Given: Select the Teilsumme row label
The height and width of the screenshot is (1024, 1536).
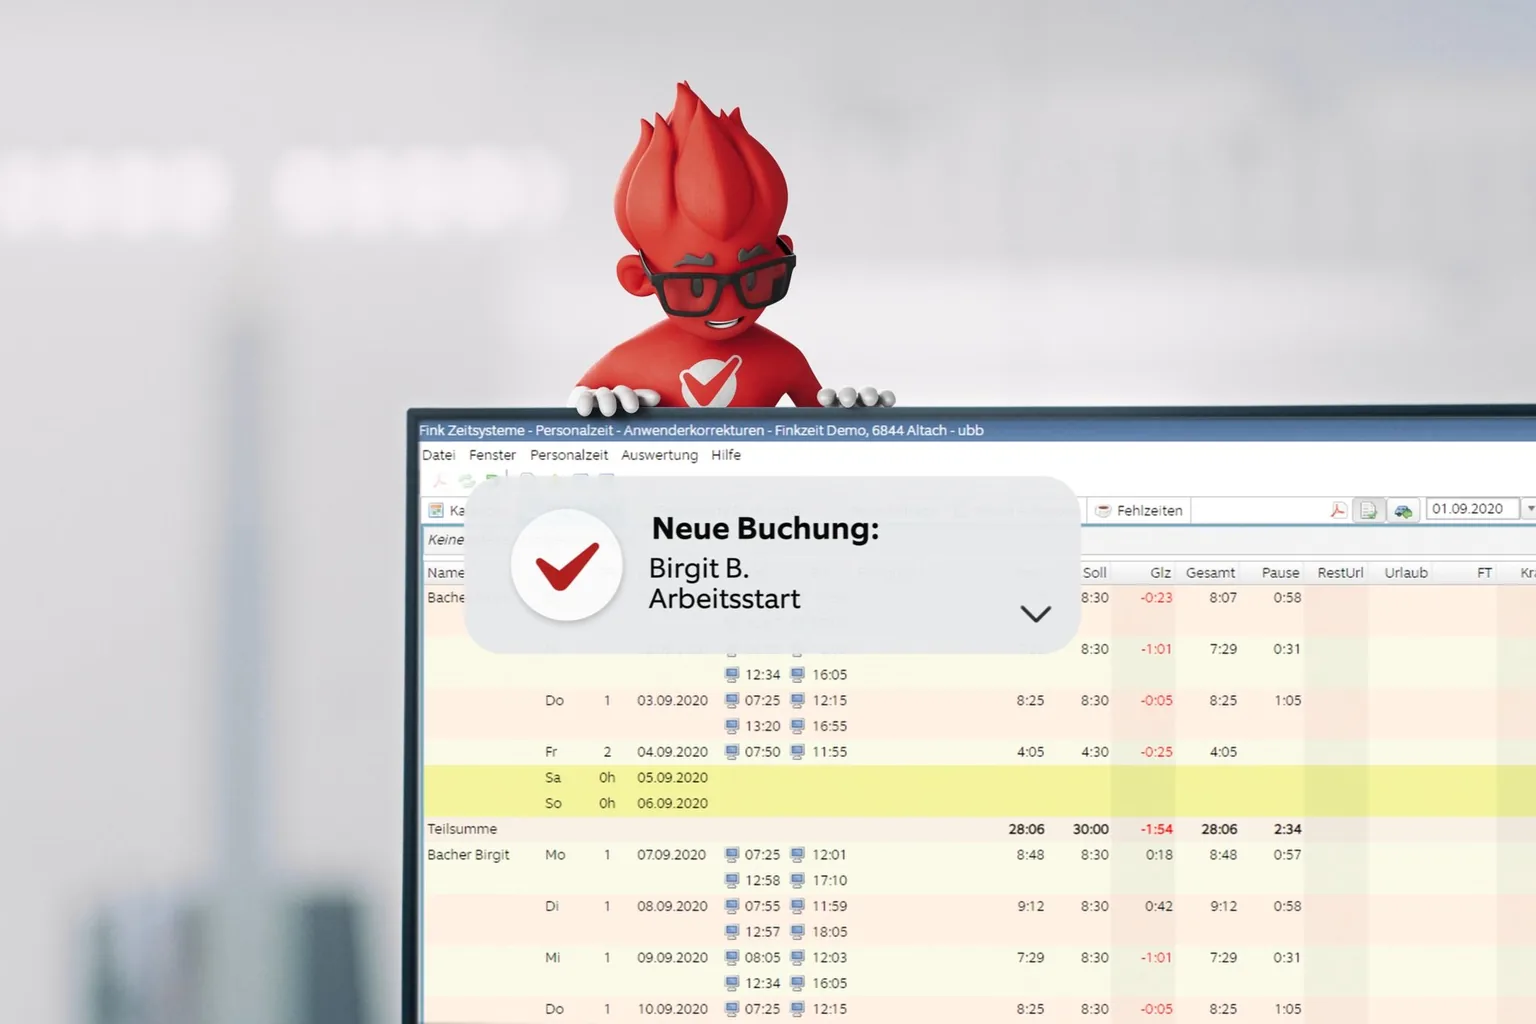Looking at the screenshot, I should pos(462,829).
